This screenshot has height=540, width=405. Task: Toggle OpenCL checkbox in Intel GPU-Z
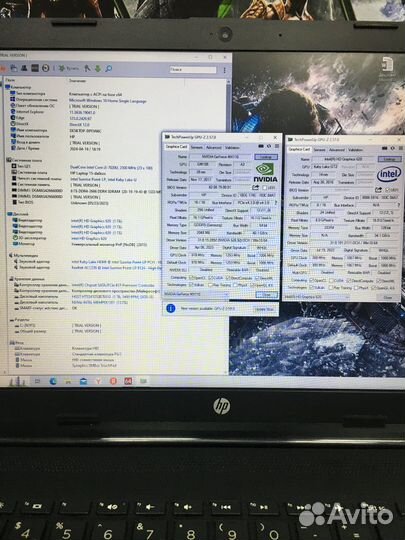[x=312, y=280]
